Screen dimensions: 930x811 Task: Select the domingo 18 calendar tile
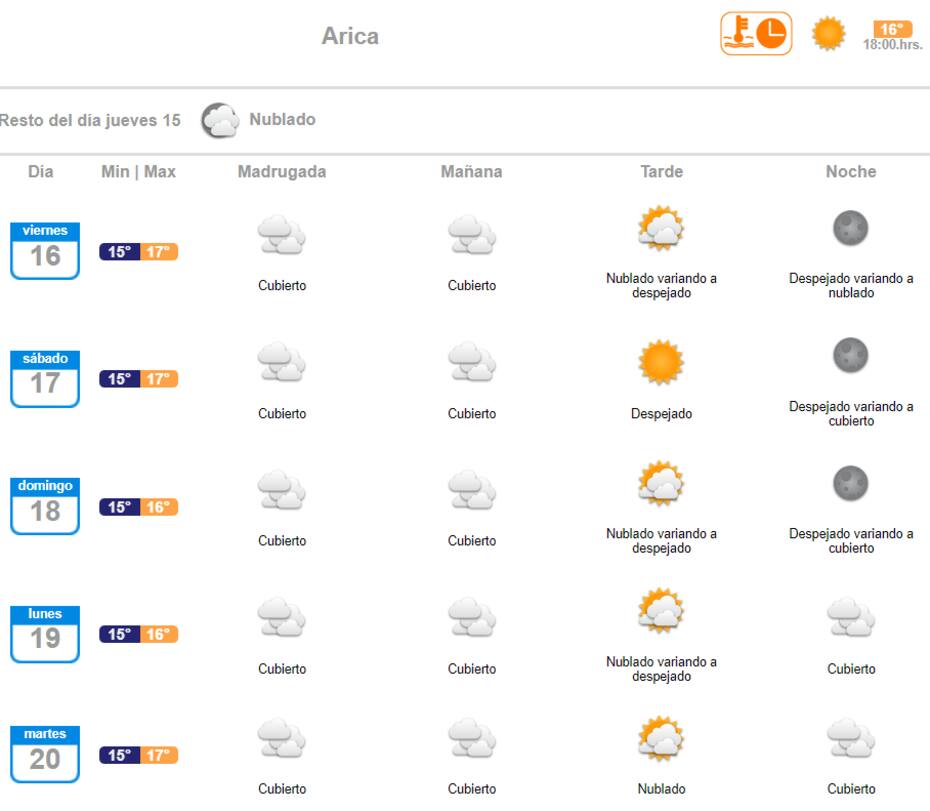tap(45, 506)
